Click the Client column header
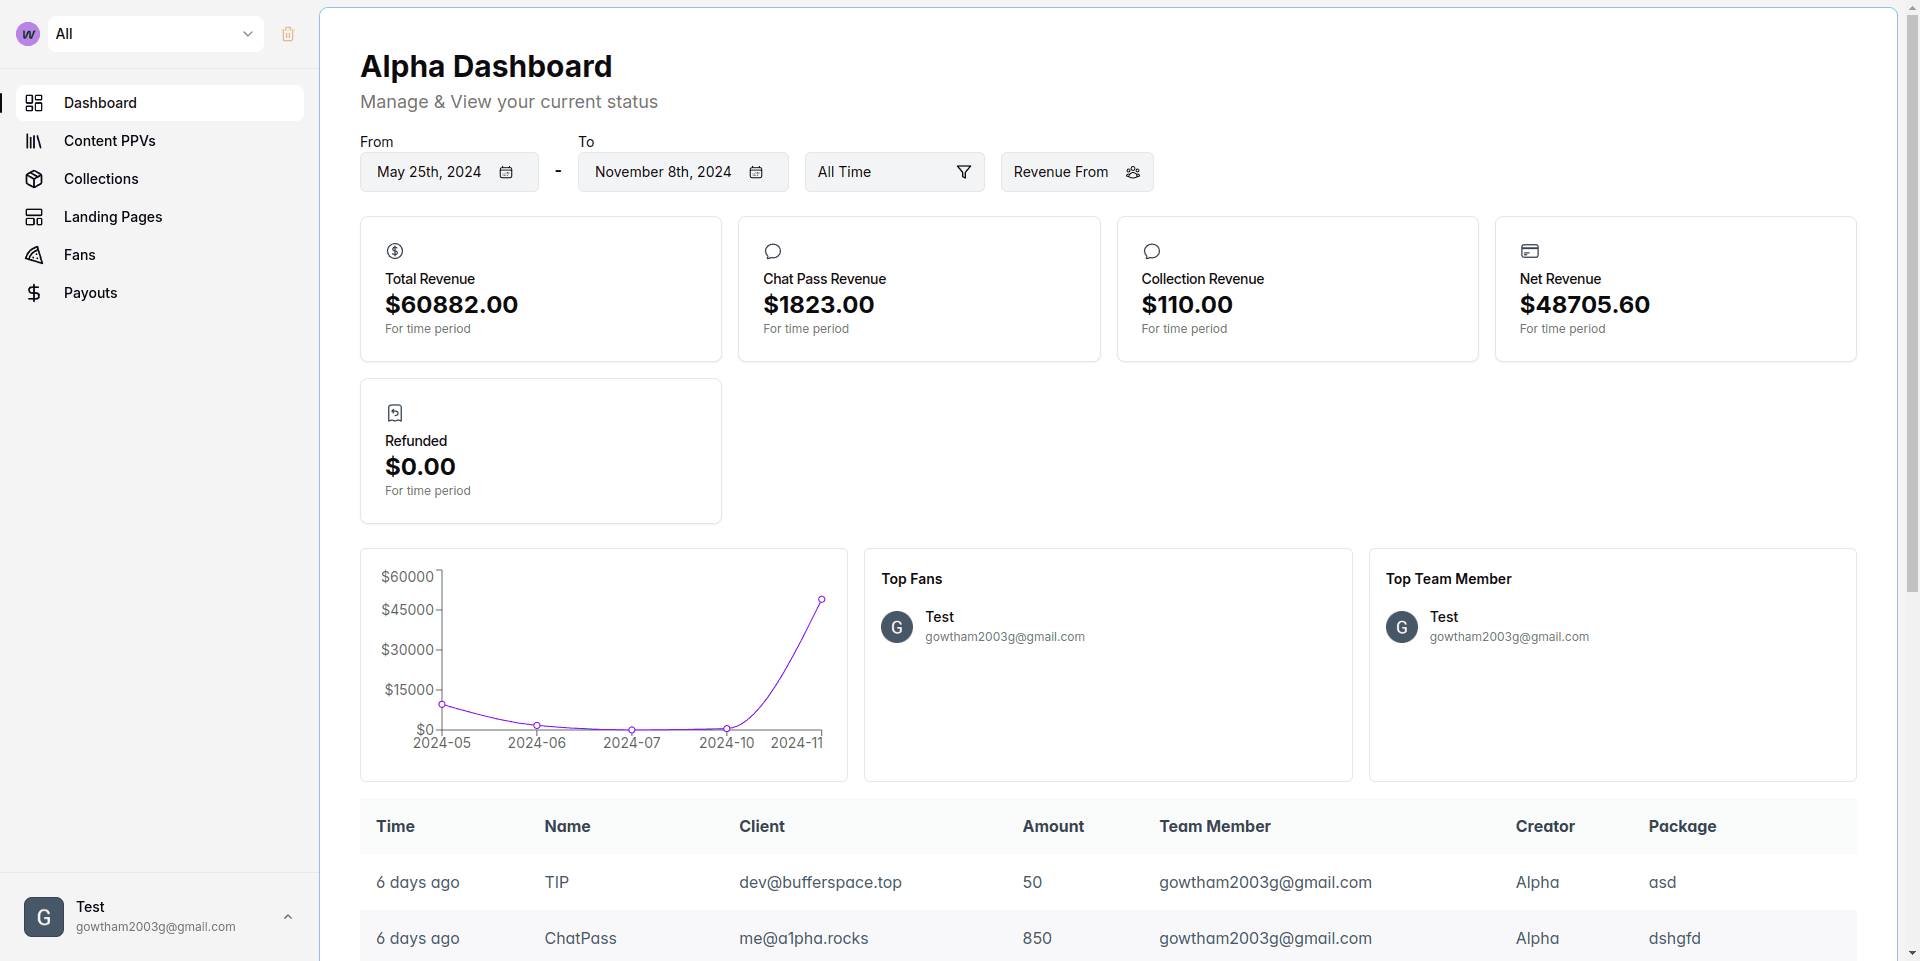Image resolution: width=1920 pixels, height=961 pixels. point(762,827)
